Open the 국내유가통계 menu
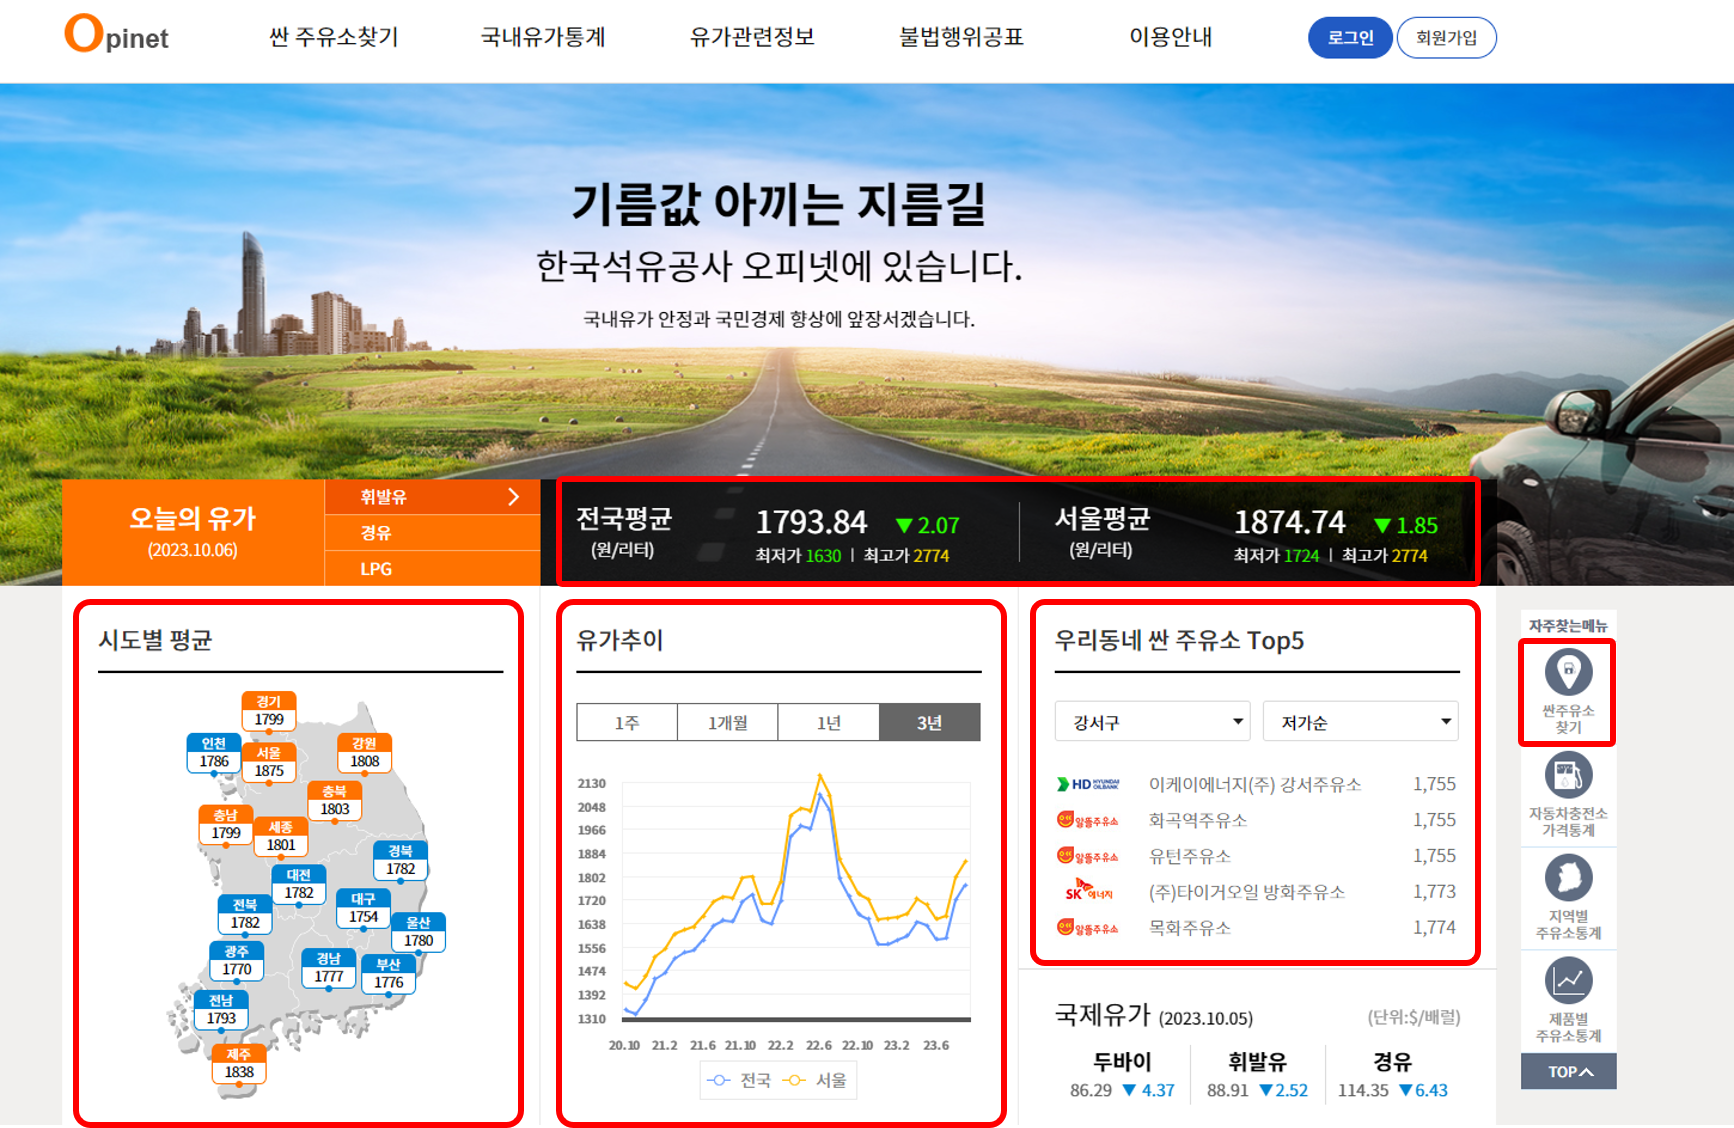 point(543,38)
